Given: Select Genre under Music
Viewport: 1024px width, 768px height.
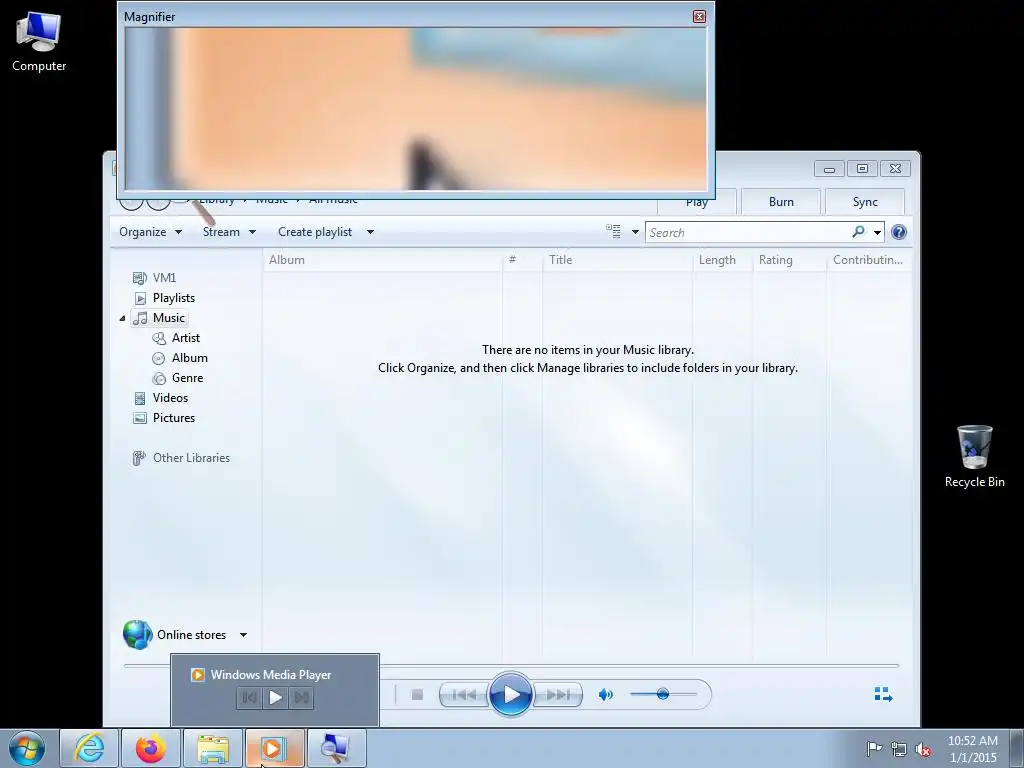Looking at the screenshot, I should pyautogui.click(x=187, y=378).
